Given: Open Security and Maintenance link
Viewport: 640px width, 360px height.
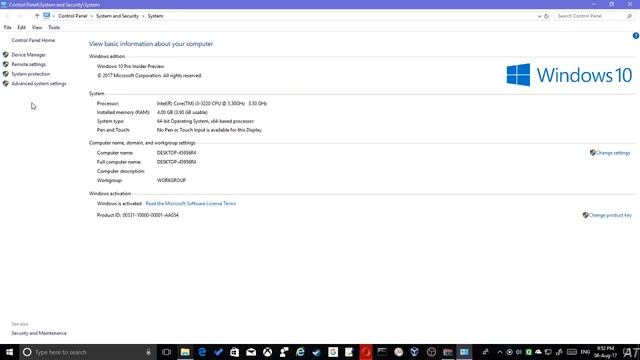Looking at the screenshot, I should click(39, 333).
